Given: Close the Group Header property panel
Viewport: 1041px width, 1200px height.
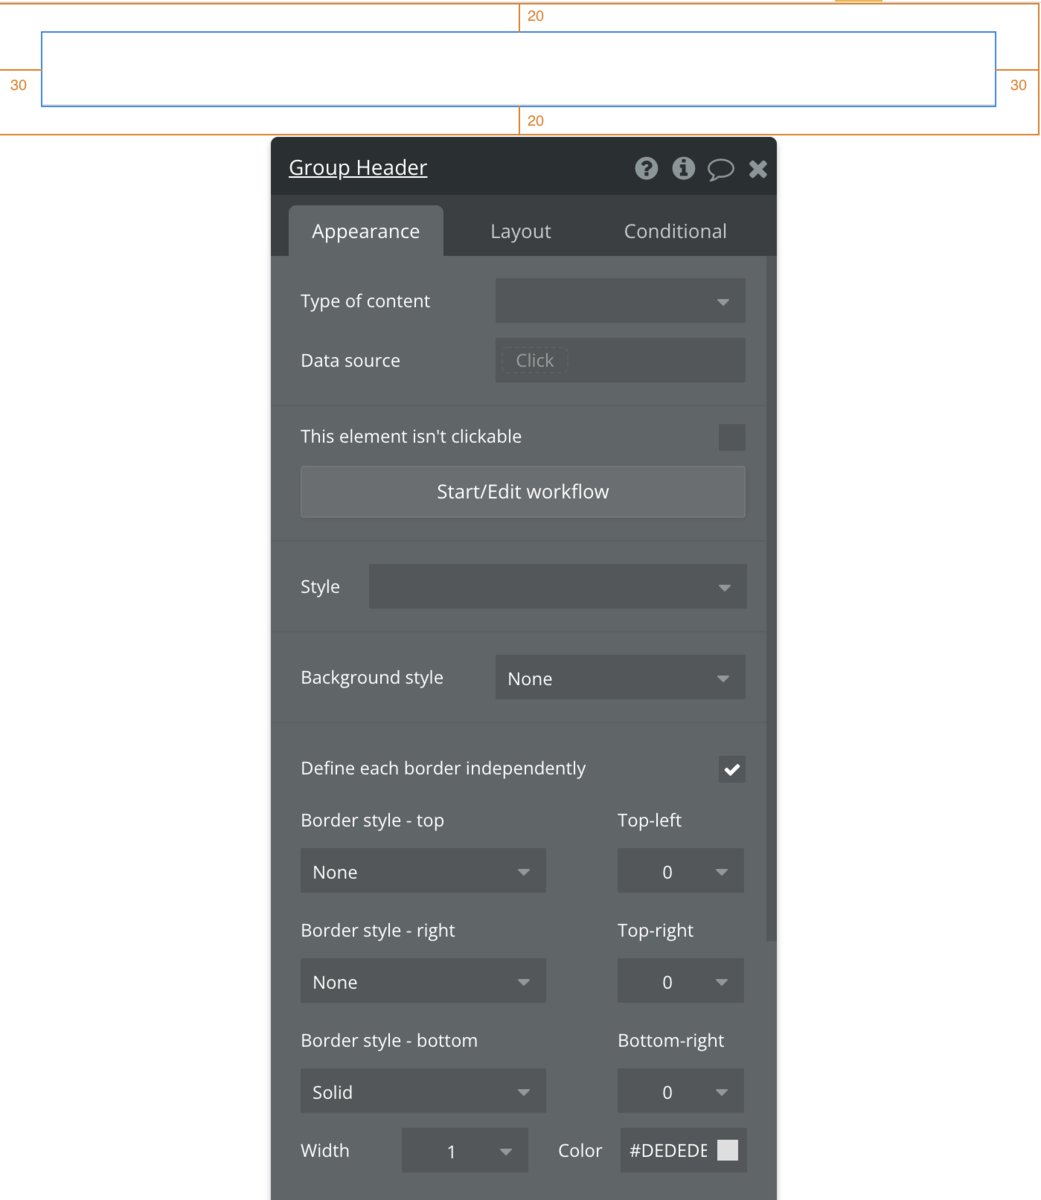Looking at the screenshot, I should point(758,169).
